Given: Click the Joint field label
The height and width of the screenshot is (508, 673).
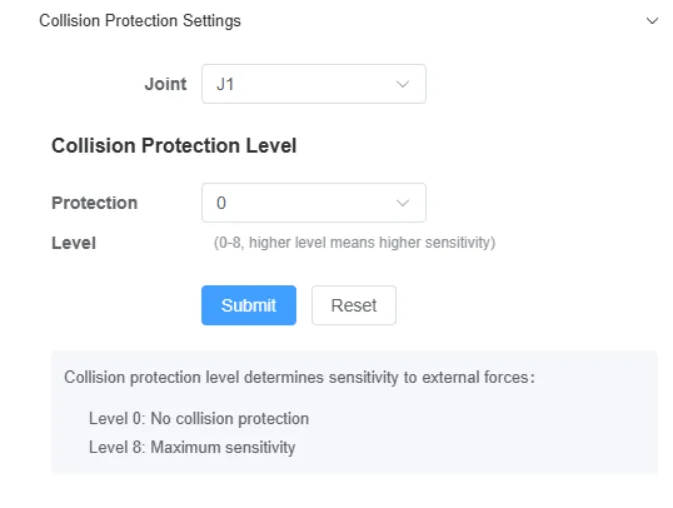Looking at the screenshot, I should 165,84.
